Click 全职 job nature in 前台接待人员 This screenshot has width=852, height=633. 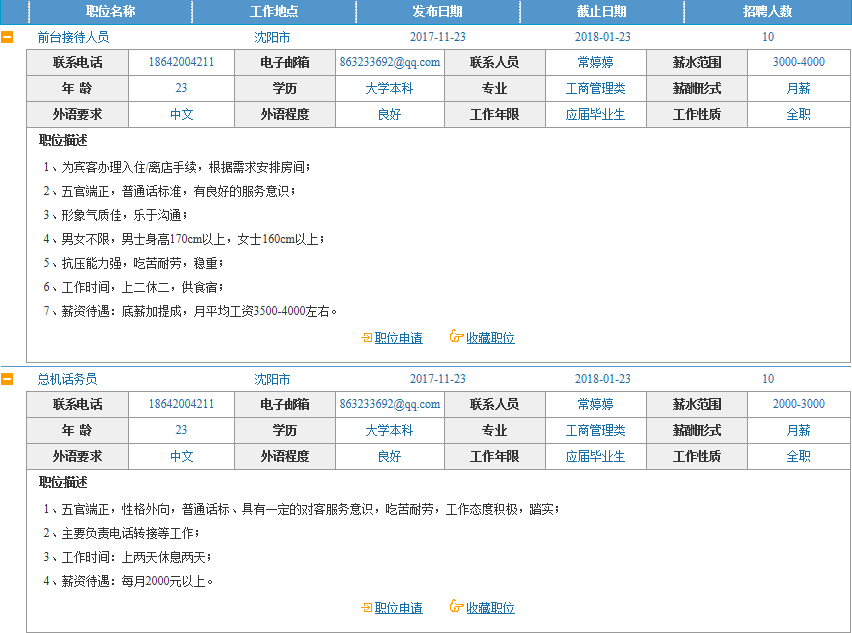click(x=799, y=114)
